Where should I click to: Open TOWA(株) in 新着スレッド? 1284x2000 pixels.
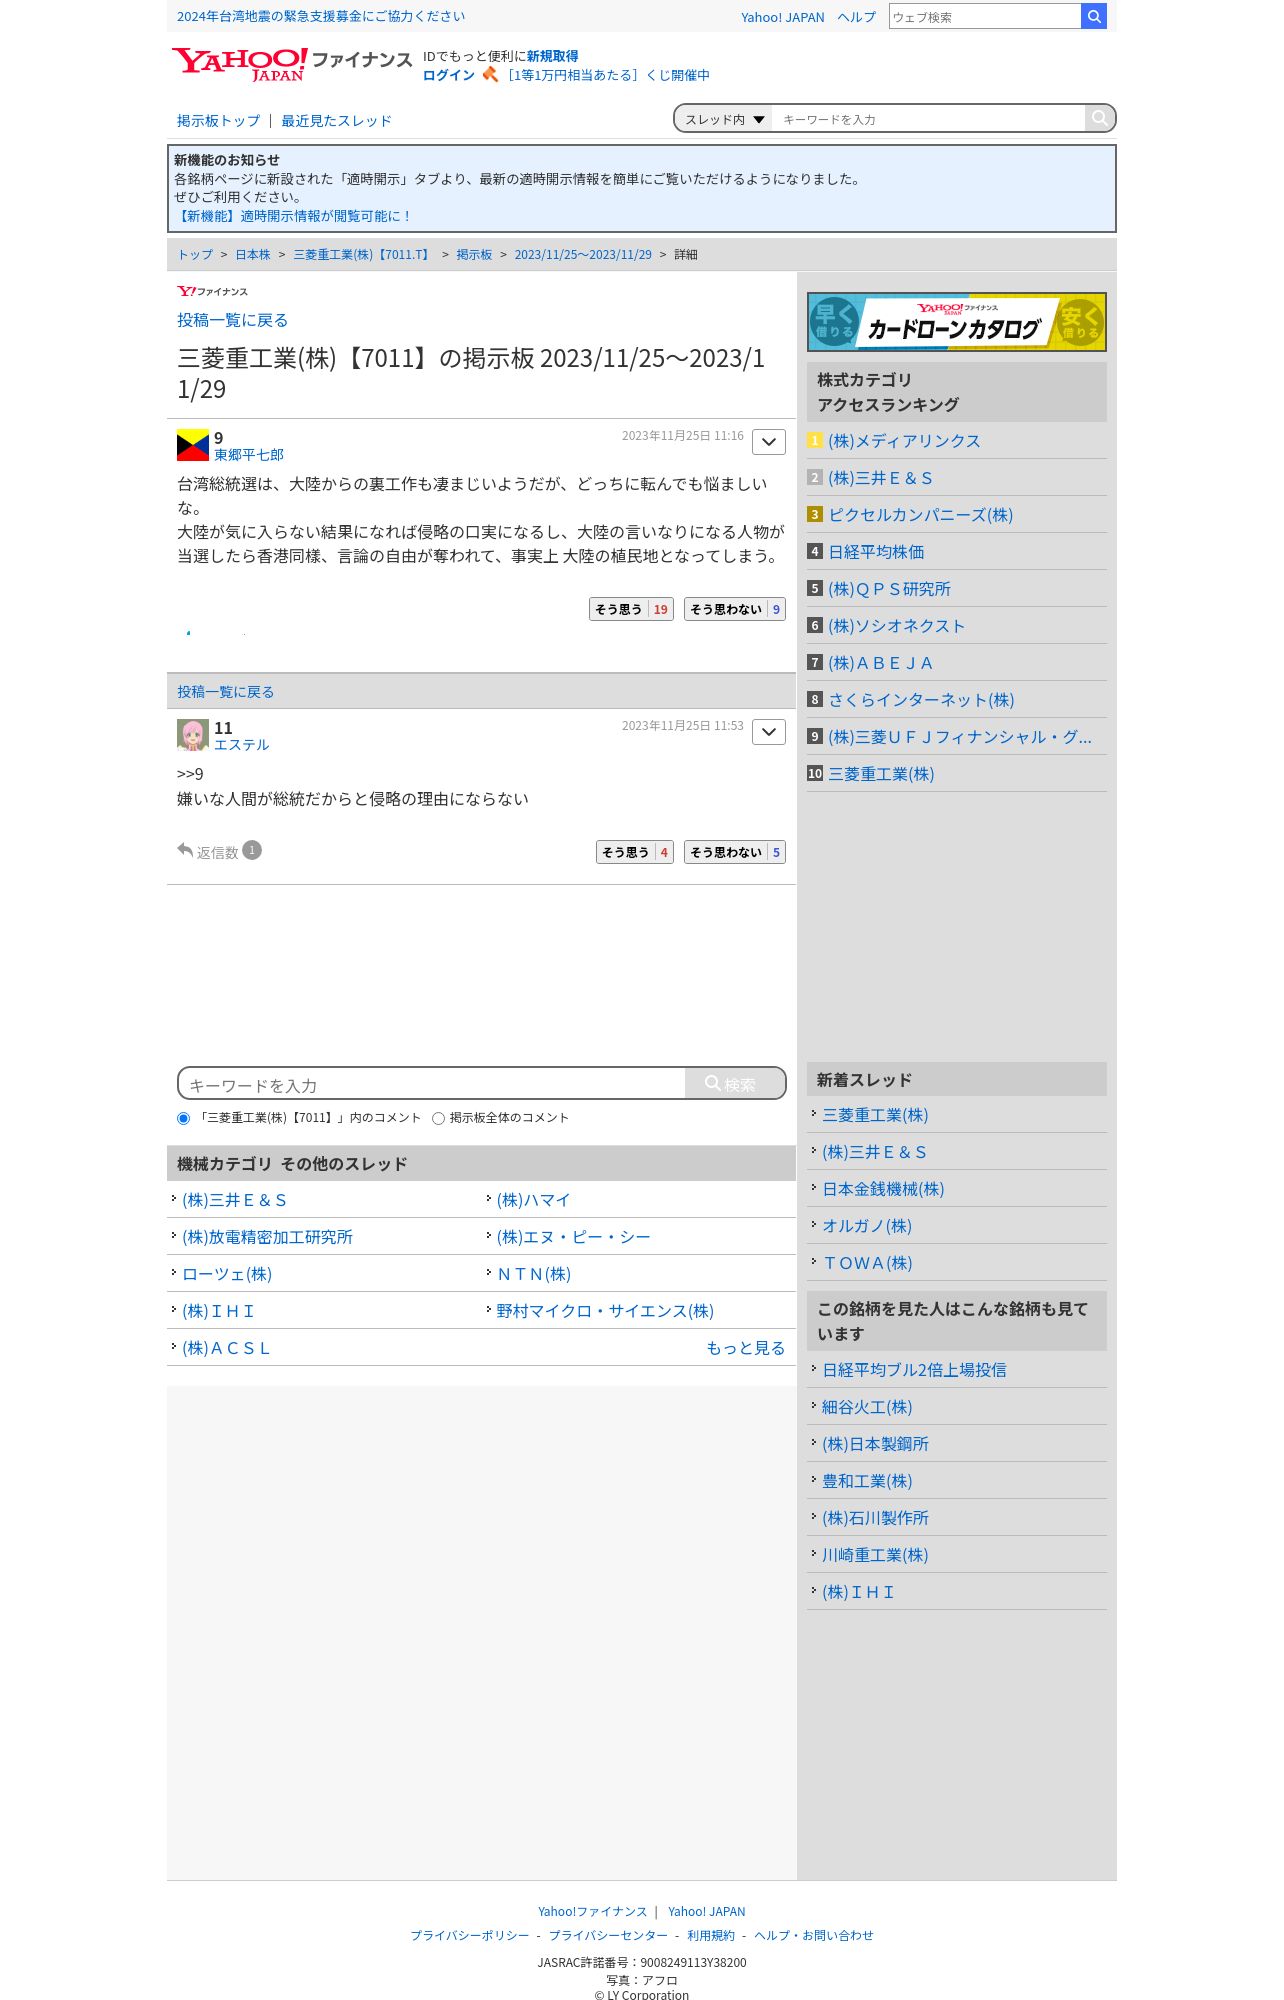click(867, 1263)
